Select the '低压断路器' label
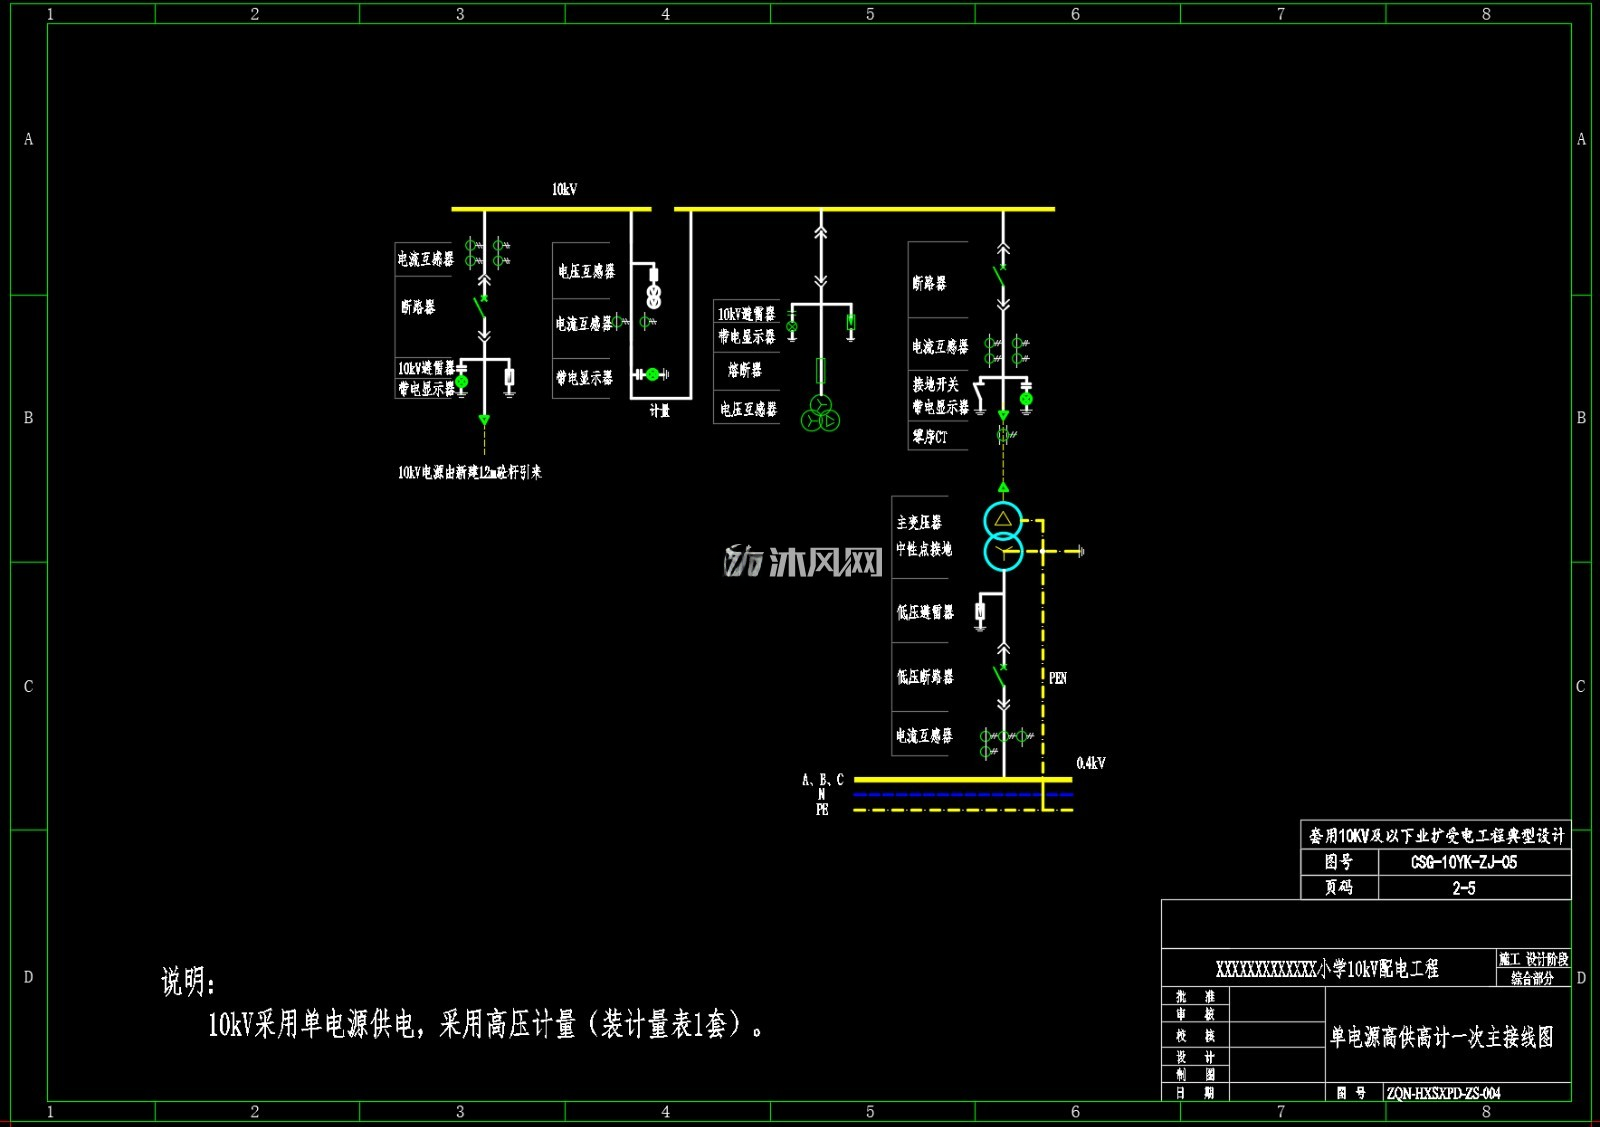 coord(925,677)
